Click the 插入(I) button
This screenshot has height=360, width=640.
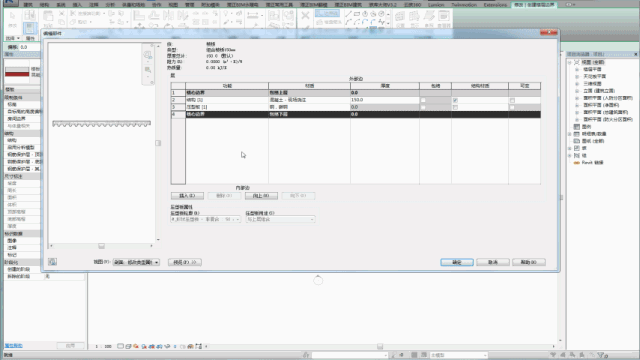(x=187, y=196)
